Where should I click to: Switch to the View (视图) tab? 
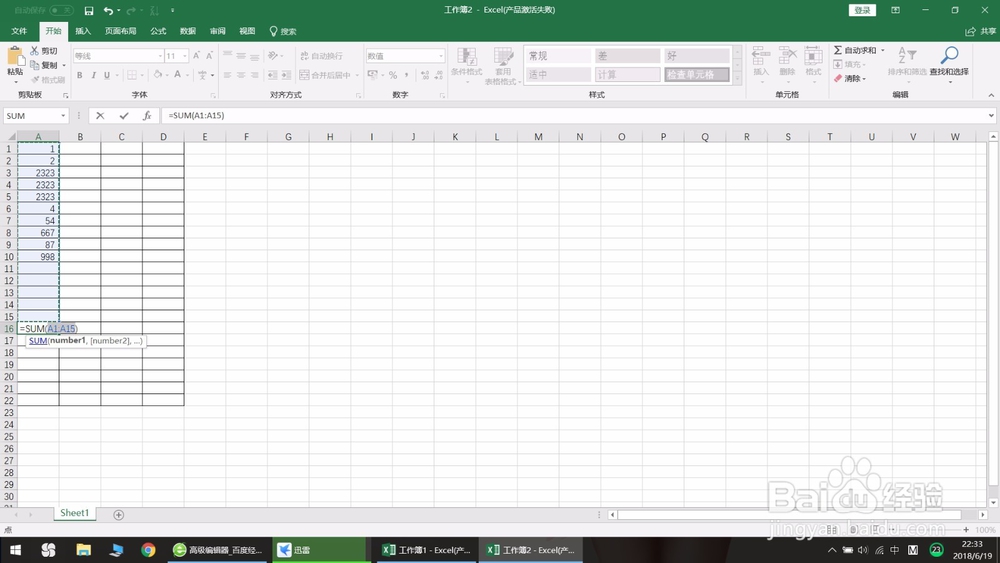click(247, 31)
